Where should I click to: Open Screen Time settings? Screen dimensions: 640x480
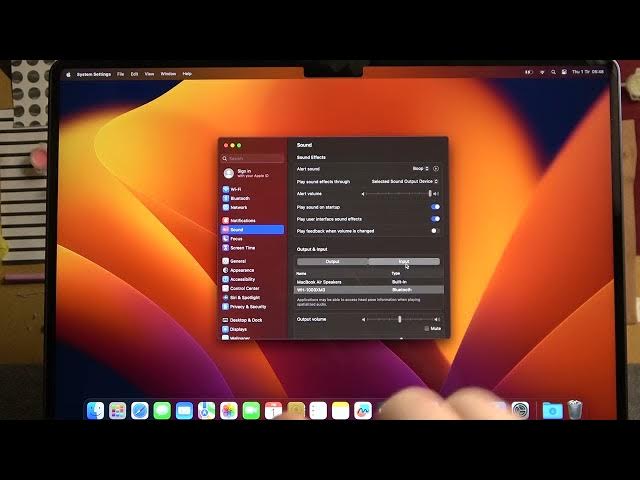pyautogui.click(x=239, y=248)
